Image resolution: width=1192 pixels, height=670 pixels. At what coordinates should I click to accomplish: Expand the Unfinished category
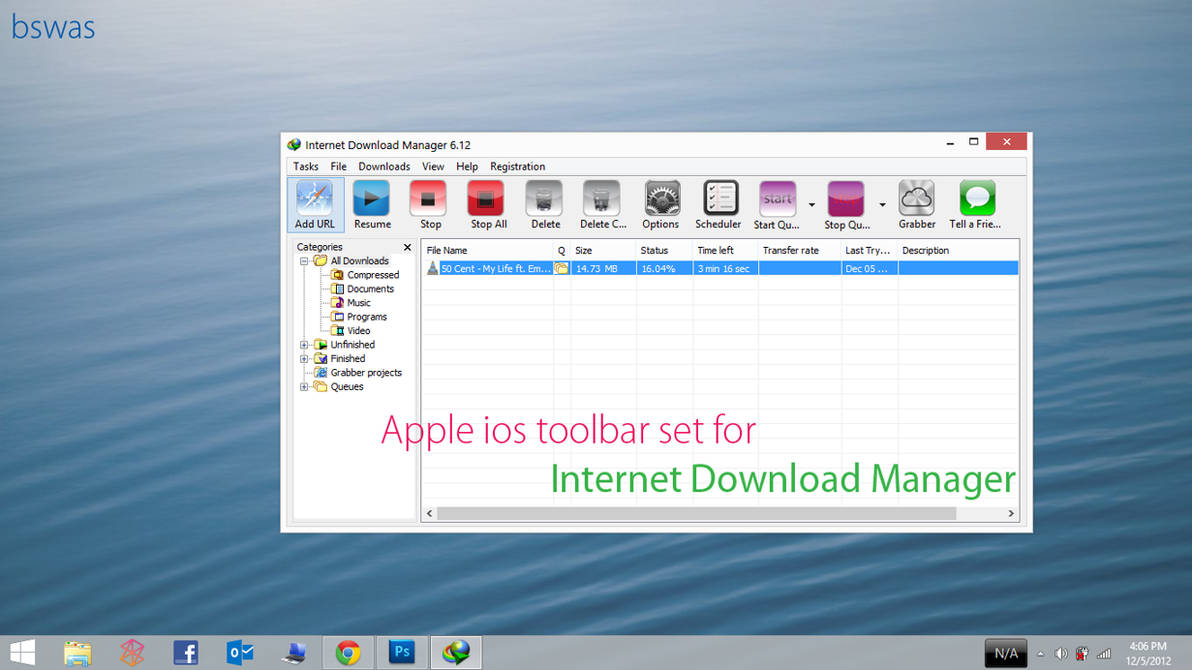(304, 344)
